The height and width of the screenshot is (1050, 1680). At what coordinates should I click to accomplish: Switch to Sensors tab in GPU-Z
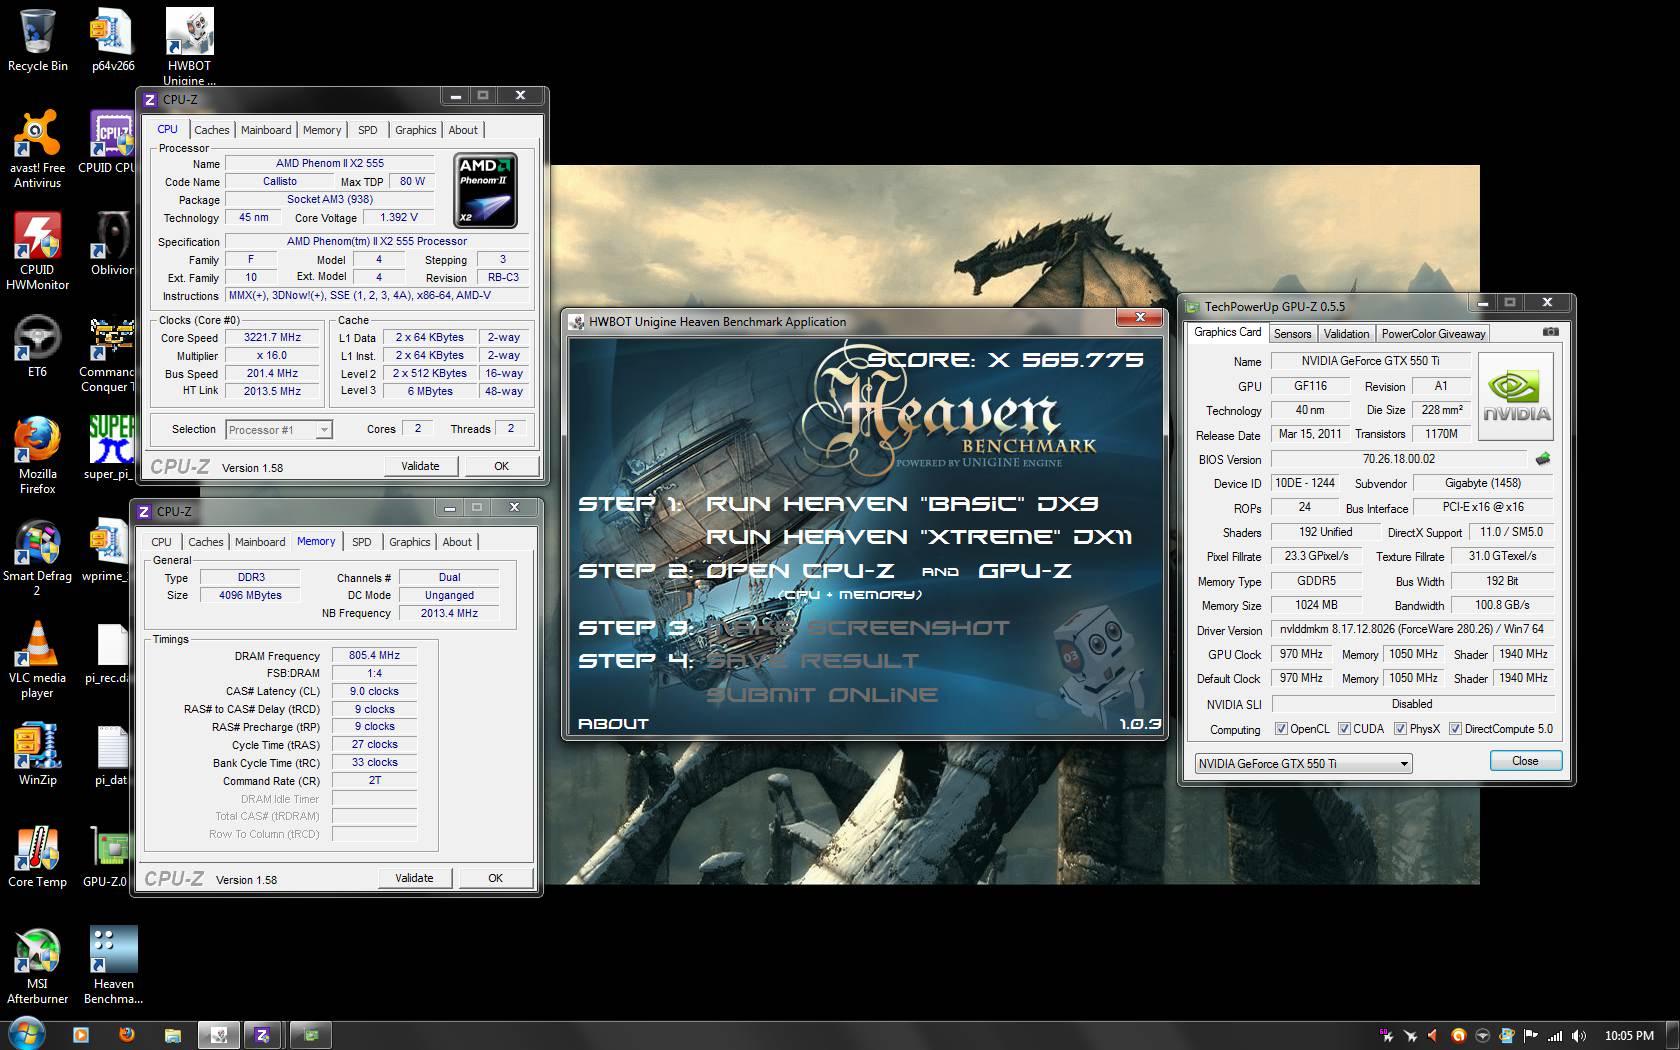1292,334
